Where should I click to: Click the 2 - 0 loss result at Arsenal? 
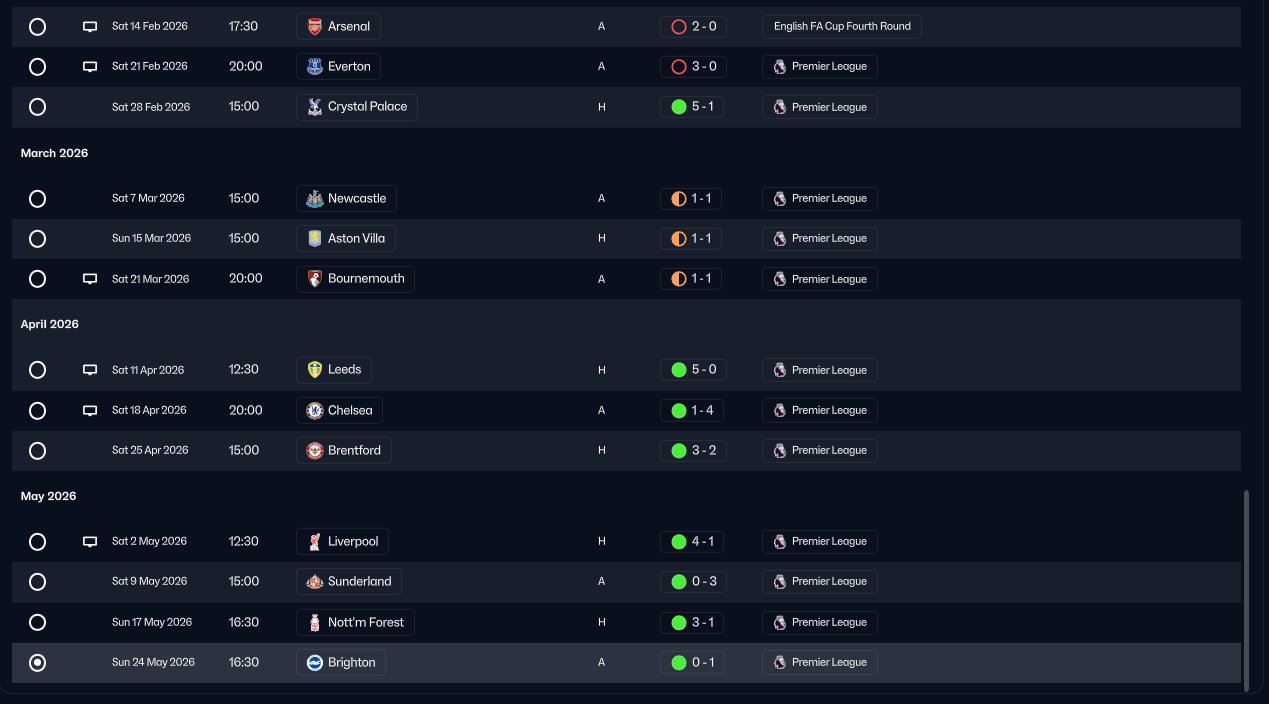pos(693,27)
